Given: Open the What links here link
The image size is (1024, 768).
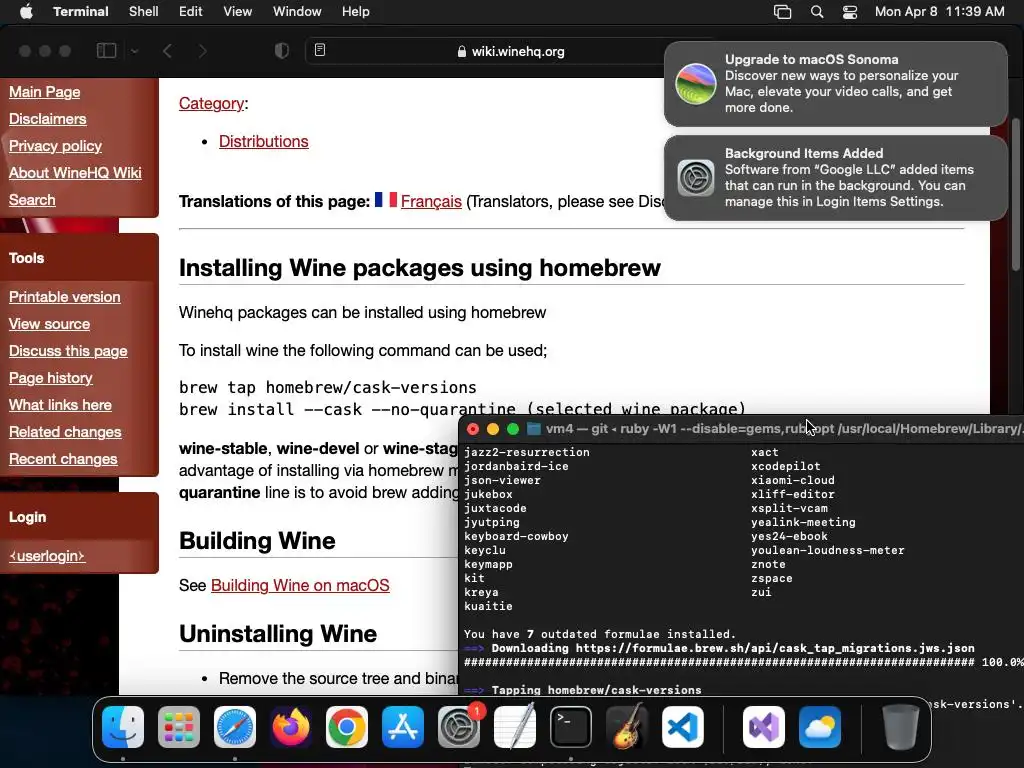Looking at the screenshot, I should 60,405.
